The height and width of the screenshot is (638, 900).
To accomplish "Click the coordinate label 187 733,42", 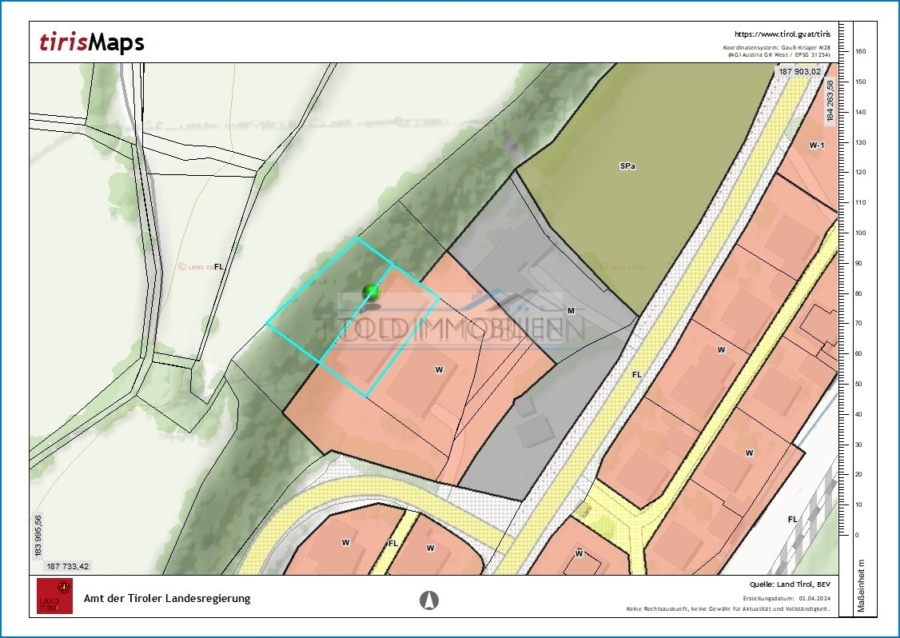I will [68, 566].
